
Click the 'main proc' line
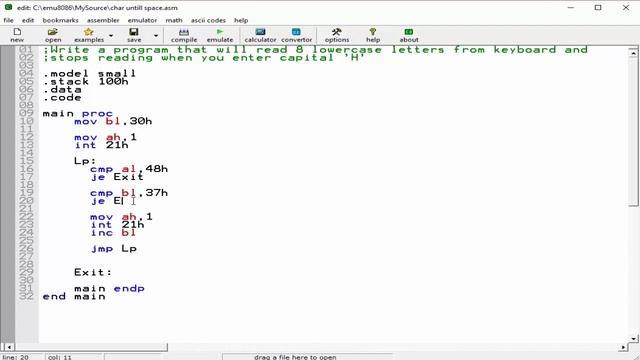coord(78,113)
